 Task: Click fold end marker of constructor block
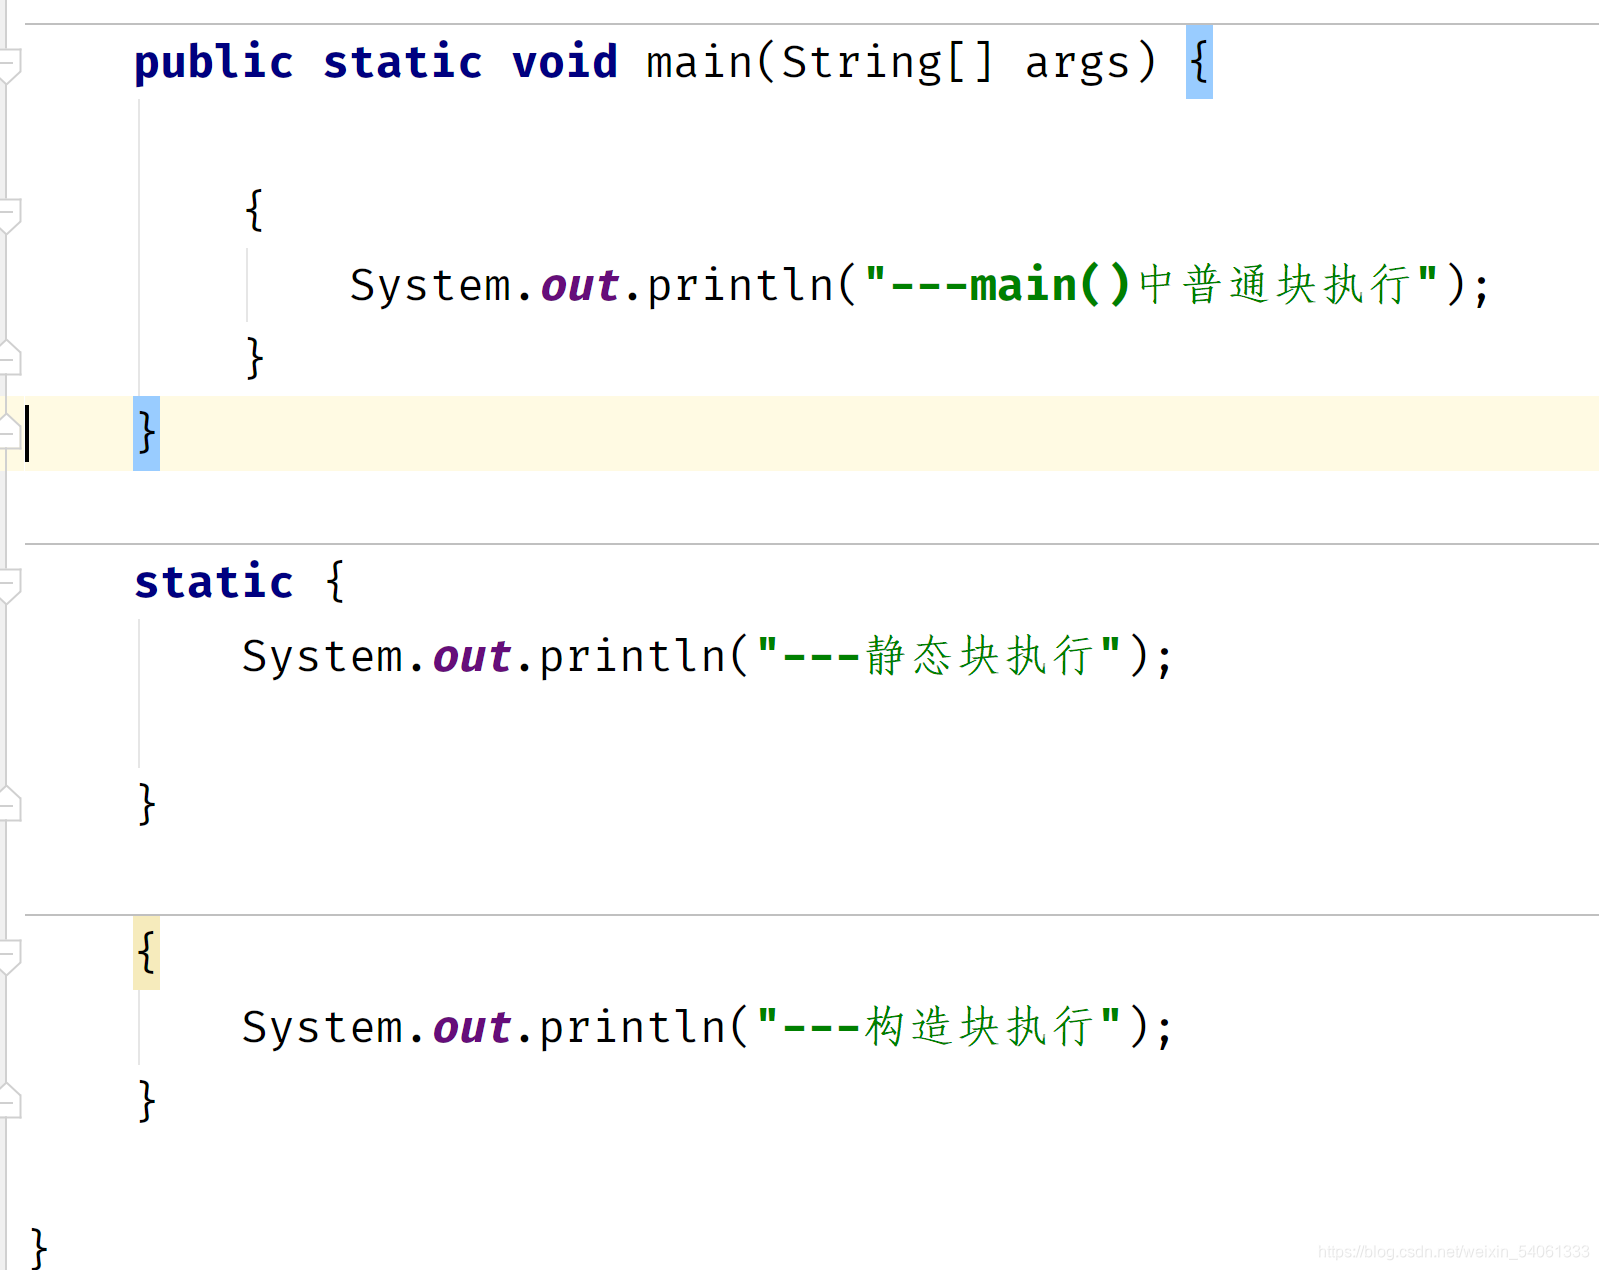pyautogui.click(x=8, y=1100)
